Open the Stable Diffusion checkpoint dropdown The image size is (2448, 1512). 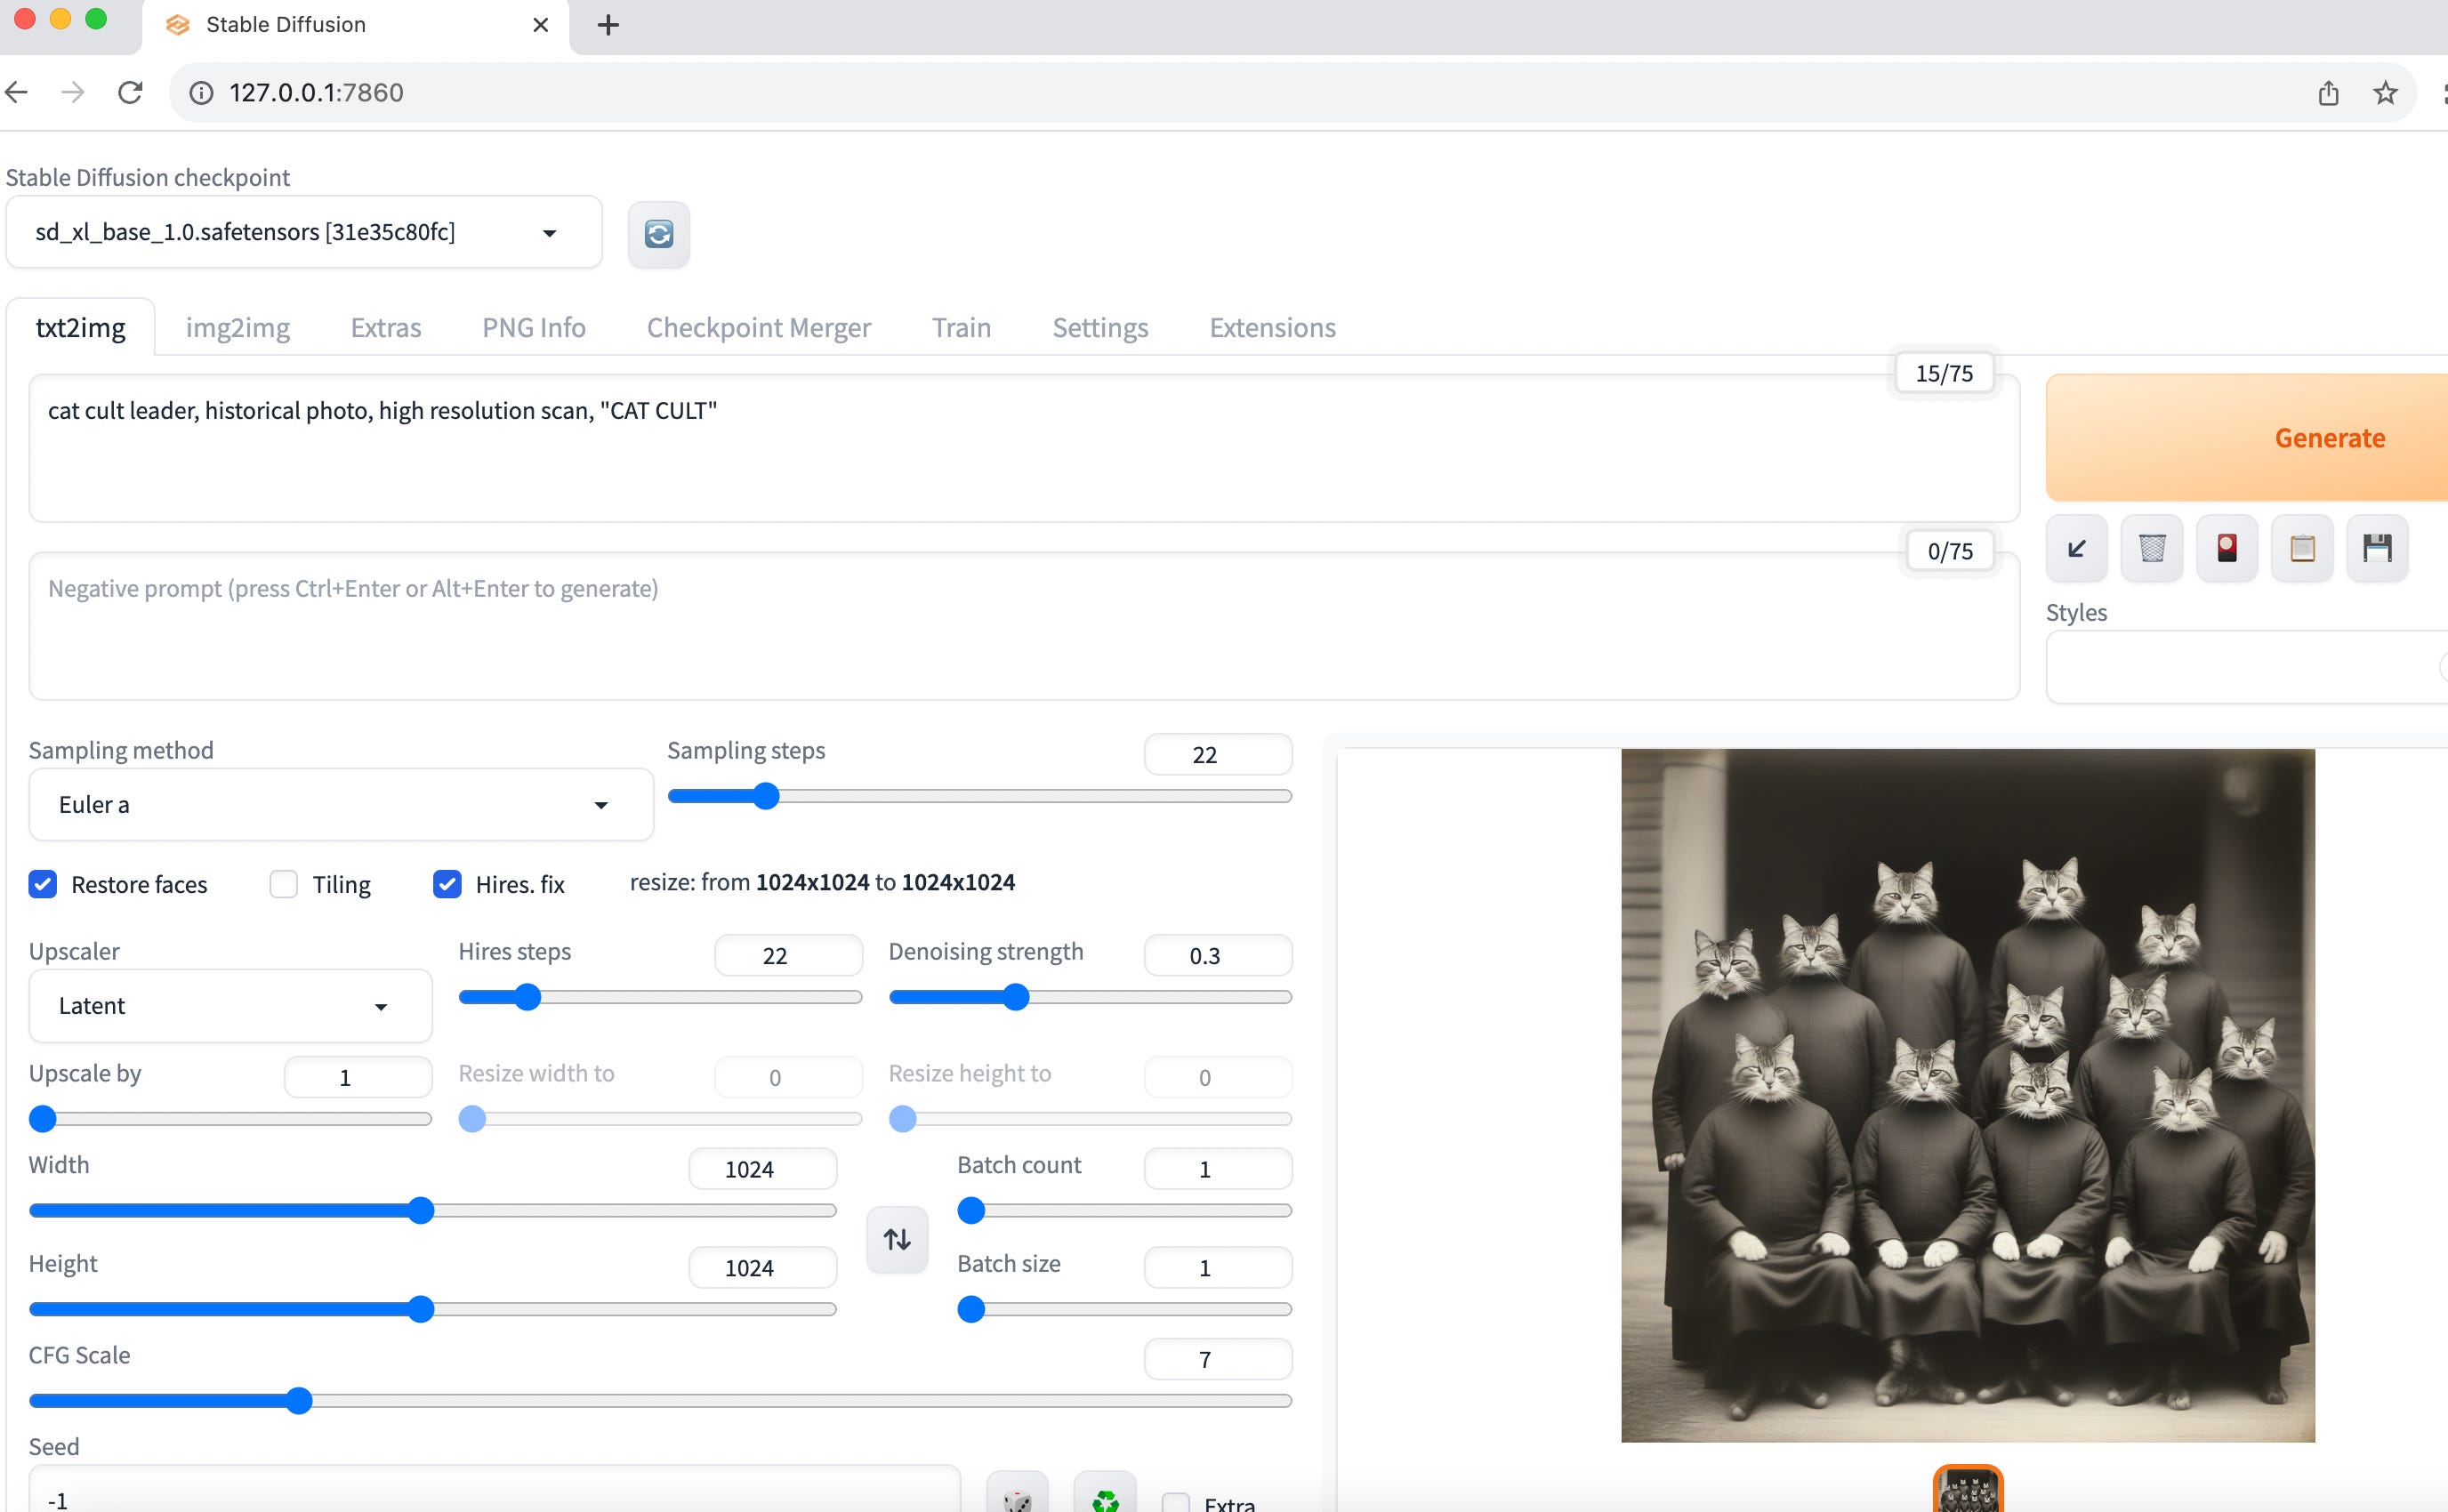303,233
